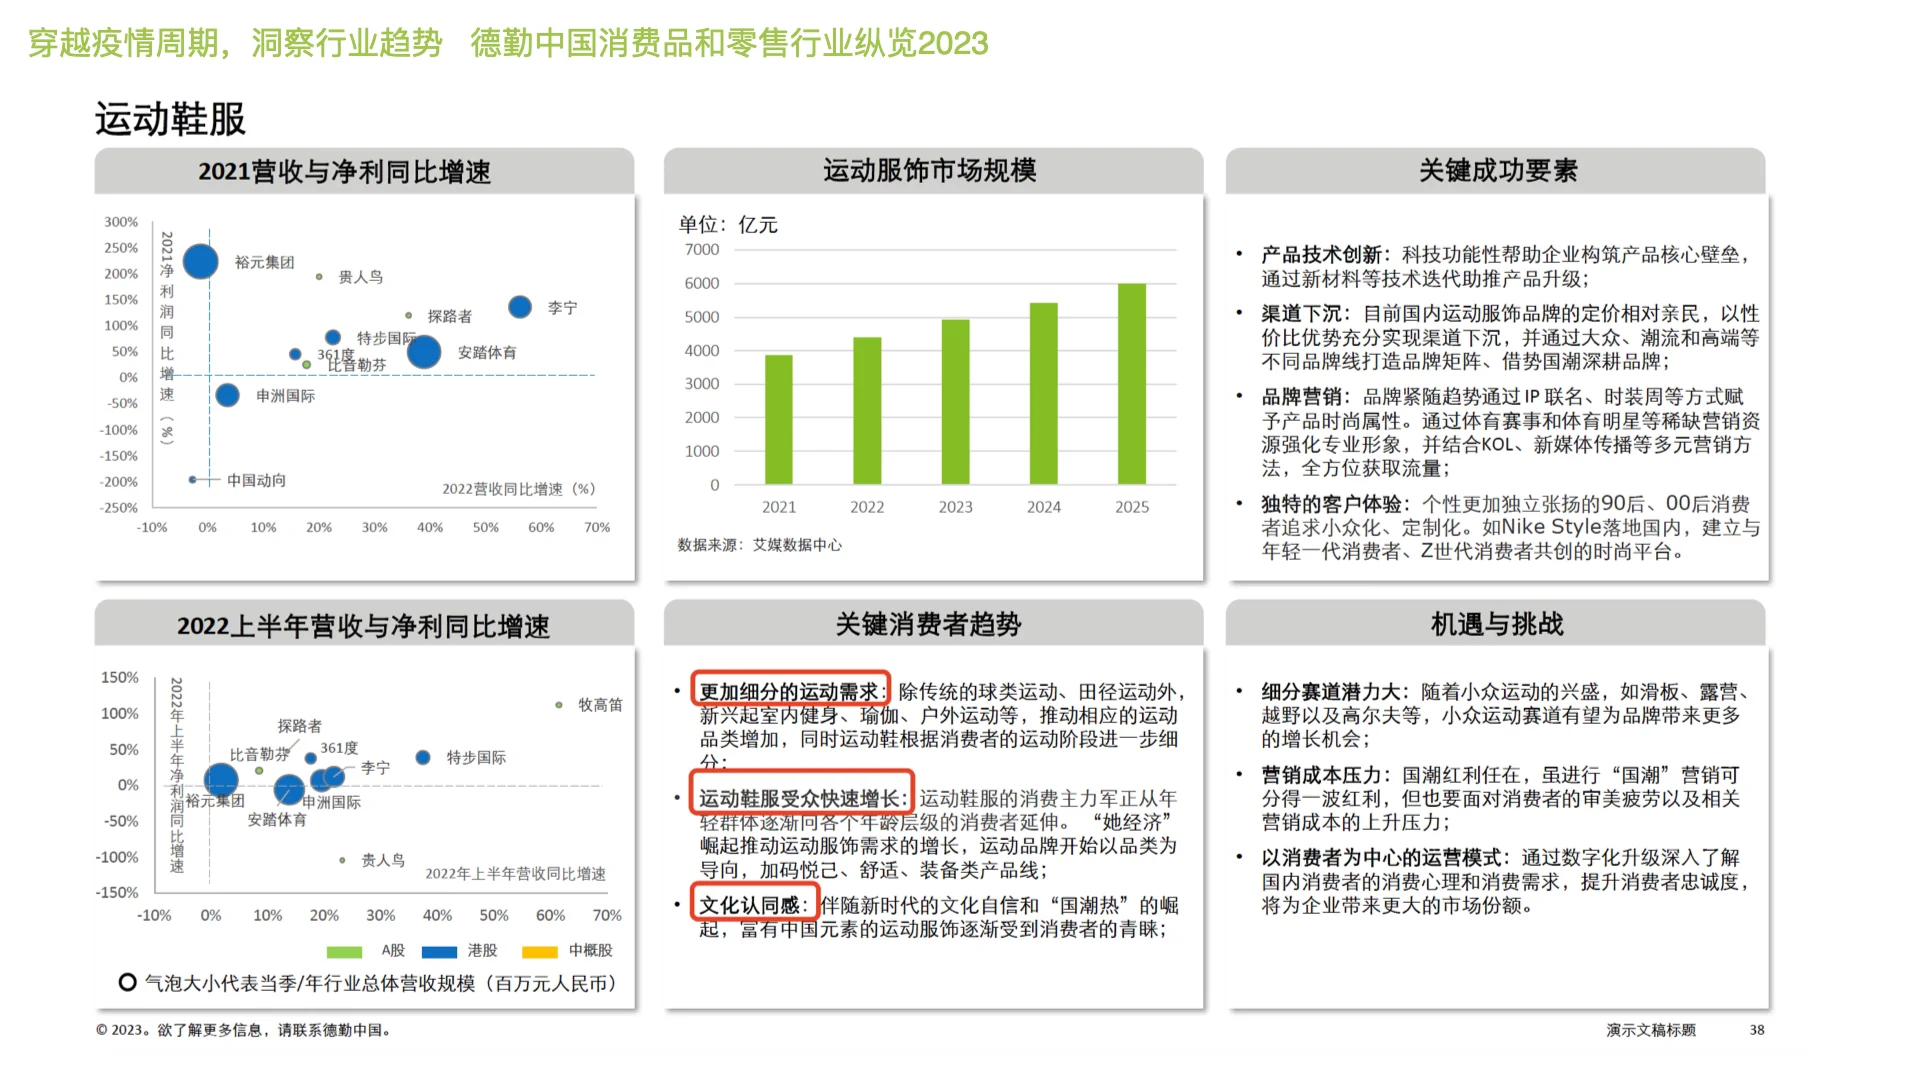
Task: Click the 运动服饰市场规模 section title
Action: point(928,170)
